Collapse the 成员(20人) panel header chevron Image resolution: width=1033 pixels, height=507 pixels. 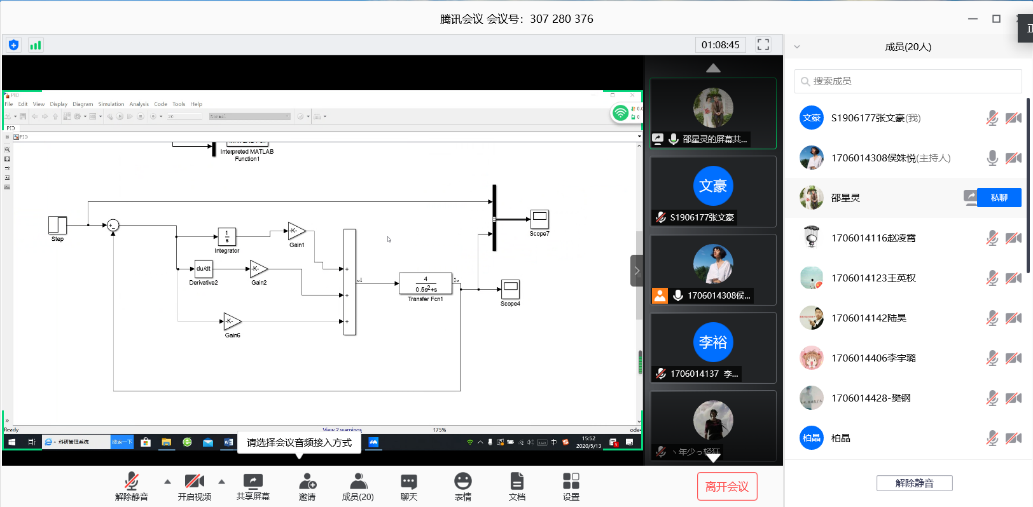point(797,46)
